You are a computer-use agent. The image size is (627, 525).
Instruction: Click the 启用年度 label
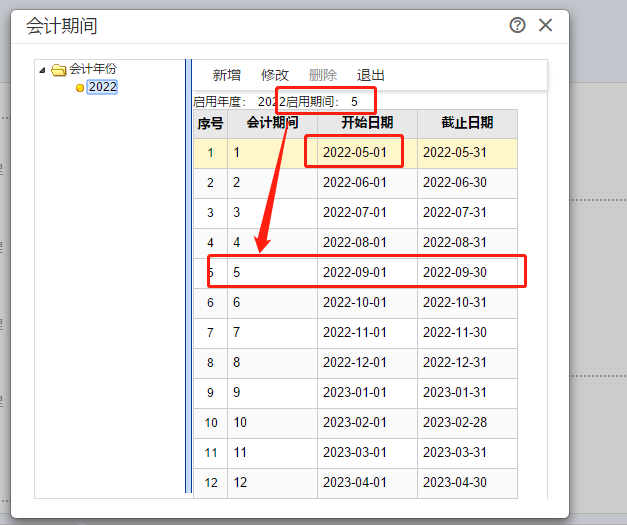(x=220, y=102)
